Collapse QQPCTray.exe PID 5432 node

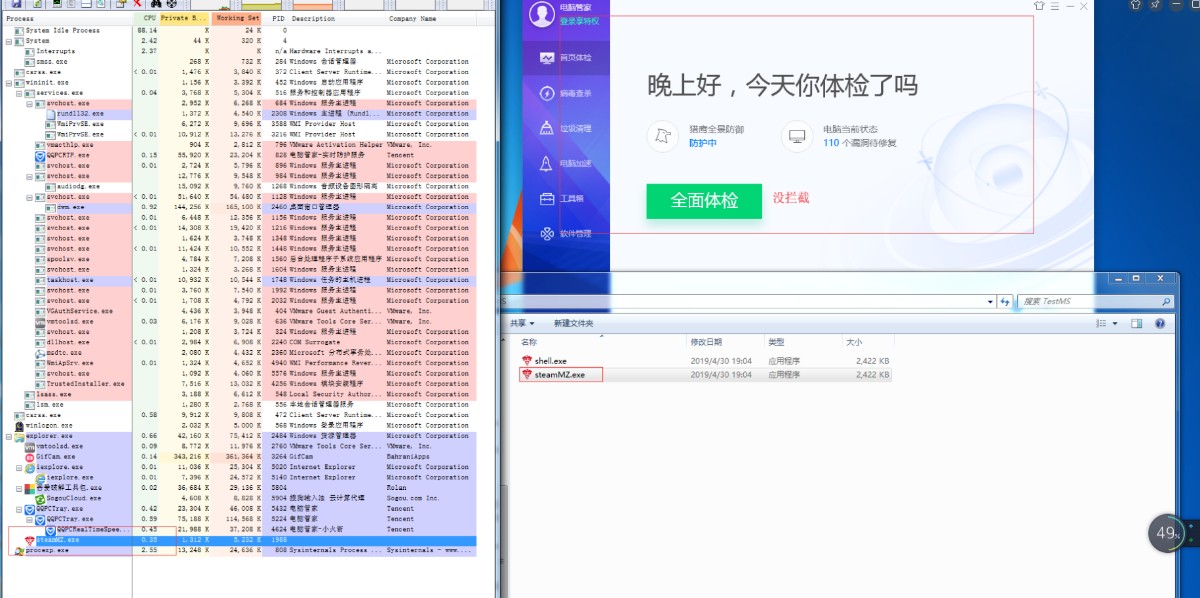(19, 510)
